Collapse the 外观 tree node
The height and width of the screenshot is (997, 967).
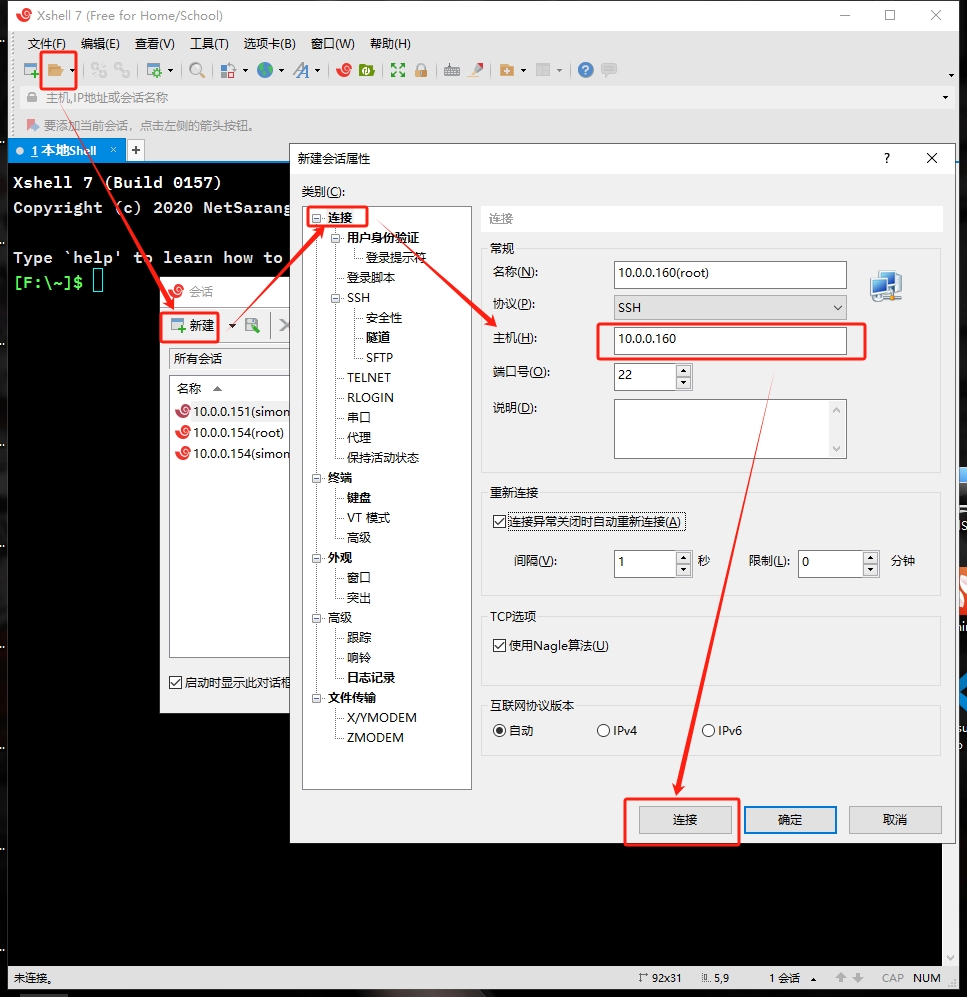[317, 558]
